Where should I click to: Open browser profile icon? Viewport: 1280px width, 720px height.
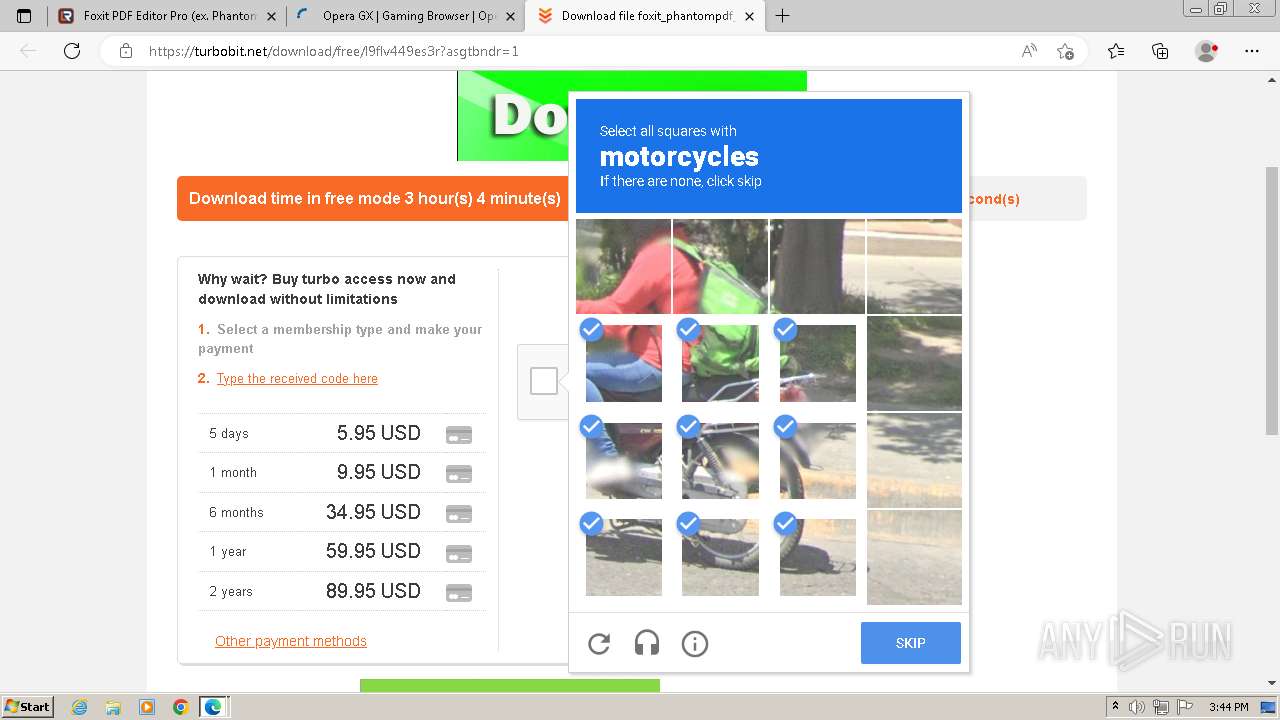[1207, 51]
